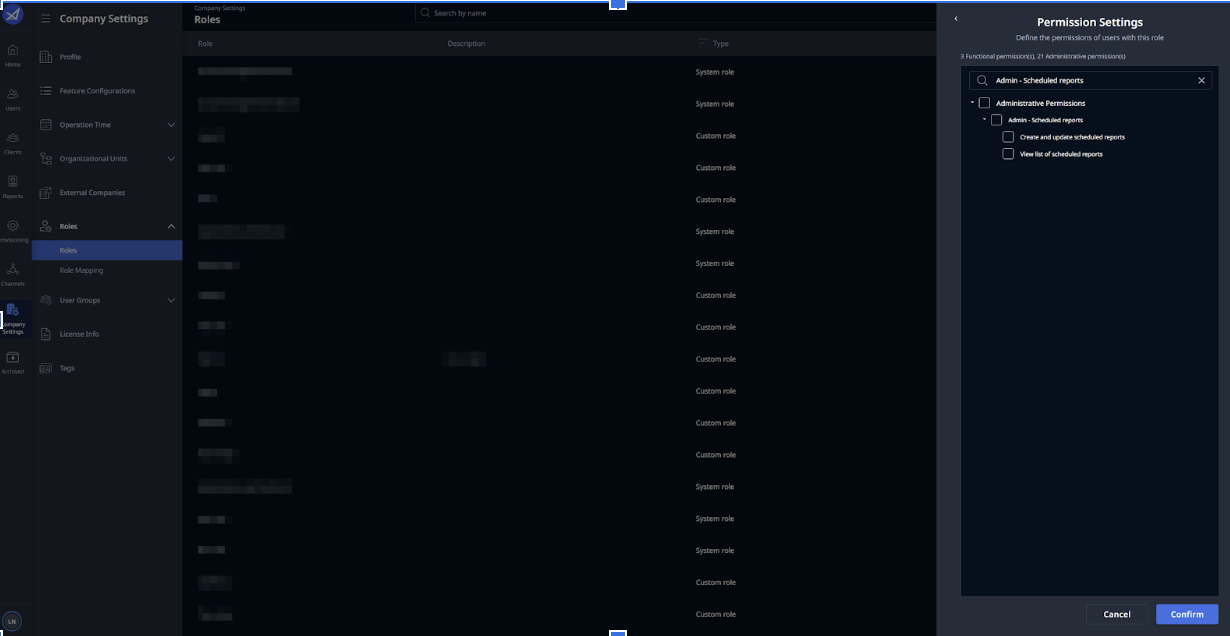Open Company Settings in the left rail

[x=13, y=319]
